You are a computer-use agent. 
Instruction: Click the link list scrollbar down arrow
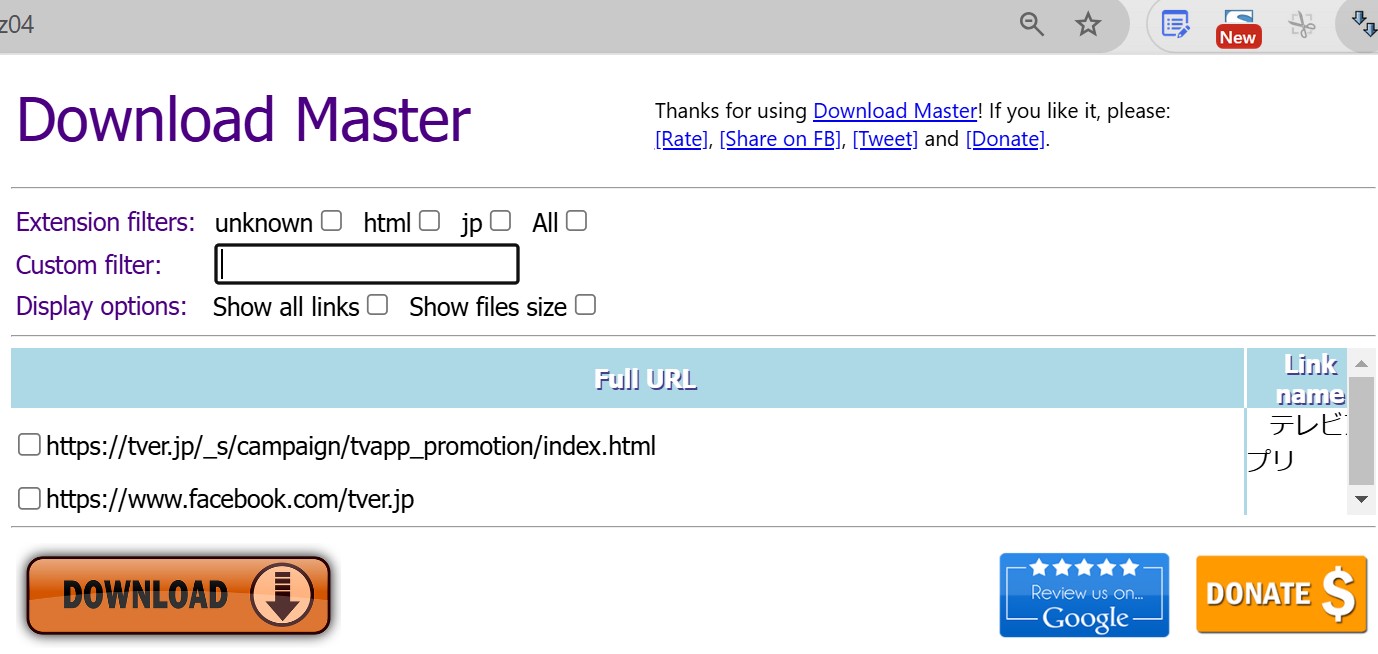click(x=1361, y=498)
